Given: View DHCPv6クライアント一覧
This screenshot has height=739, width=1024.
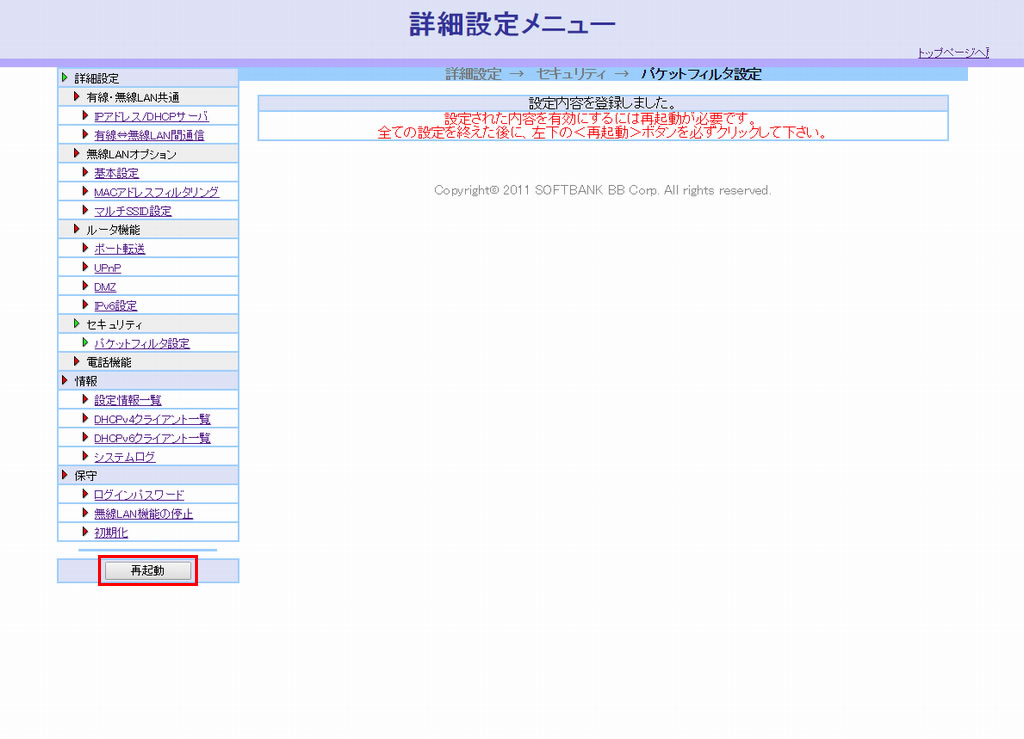Looking at the screenshot, I should pos(152,438).
